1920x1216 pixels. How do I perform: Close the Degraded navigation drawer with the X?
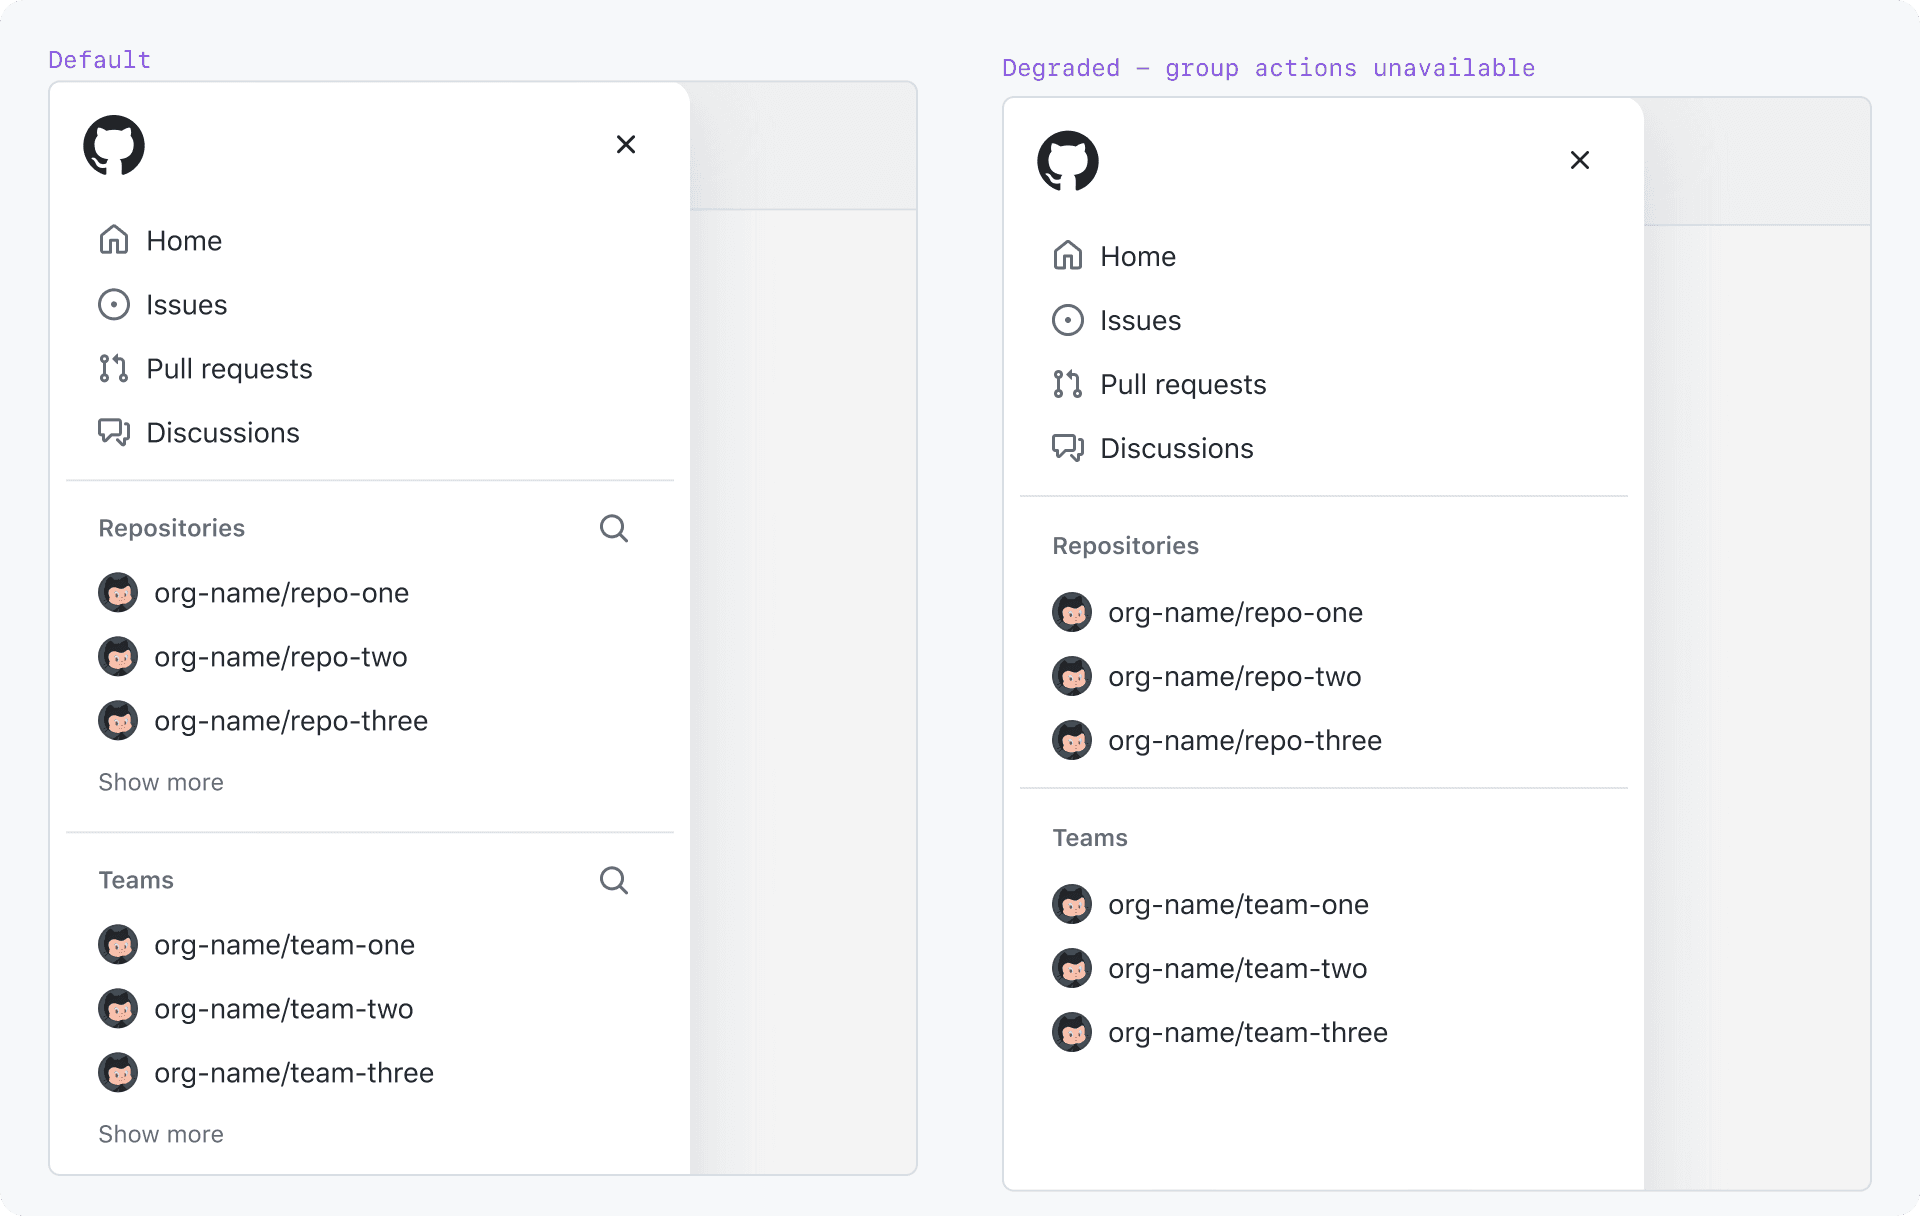[x=1579, y=160]
